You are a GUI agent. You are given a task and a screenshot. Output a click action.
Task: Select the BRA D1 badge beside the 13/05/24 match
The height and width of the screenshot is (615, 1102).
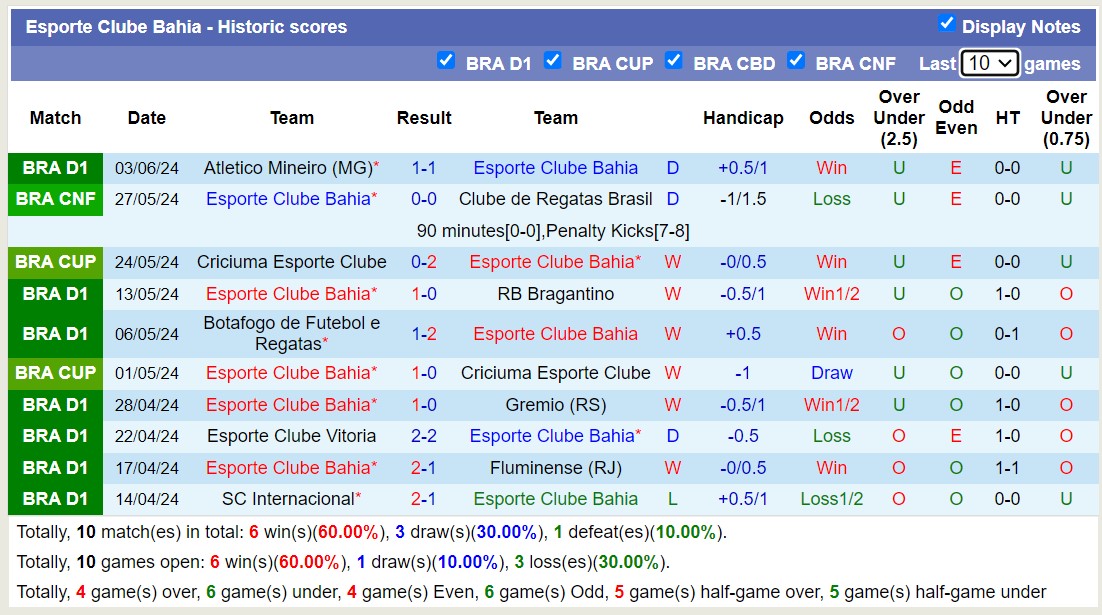[x=55, y=294]
